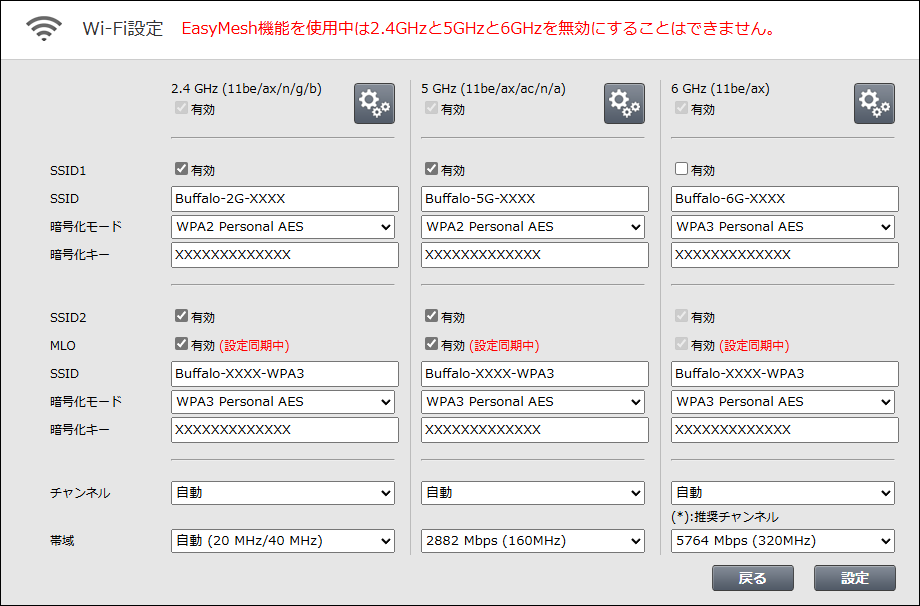Screen dimensions: 920x606
Task: Open 5 GHz bandwidth dropdown 2882 Mbps (160MHz)
Action: (533, 541)
